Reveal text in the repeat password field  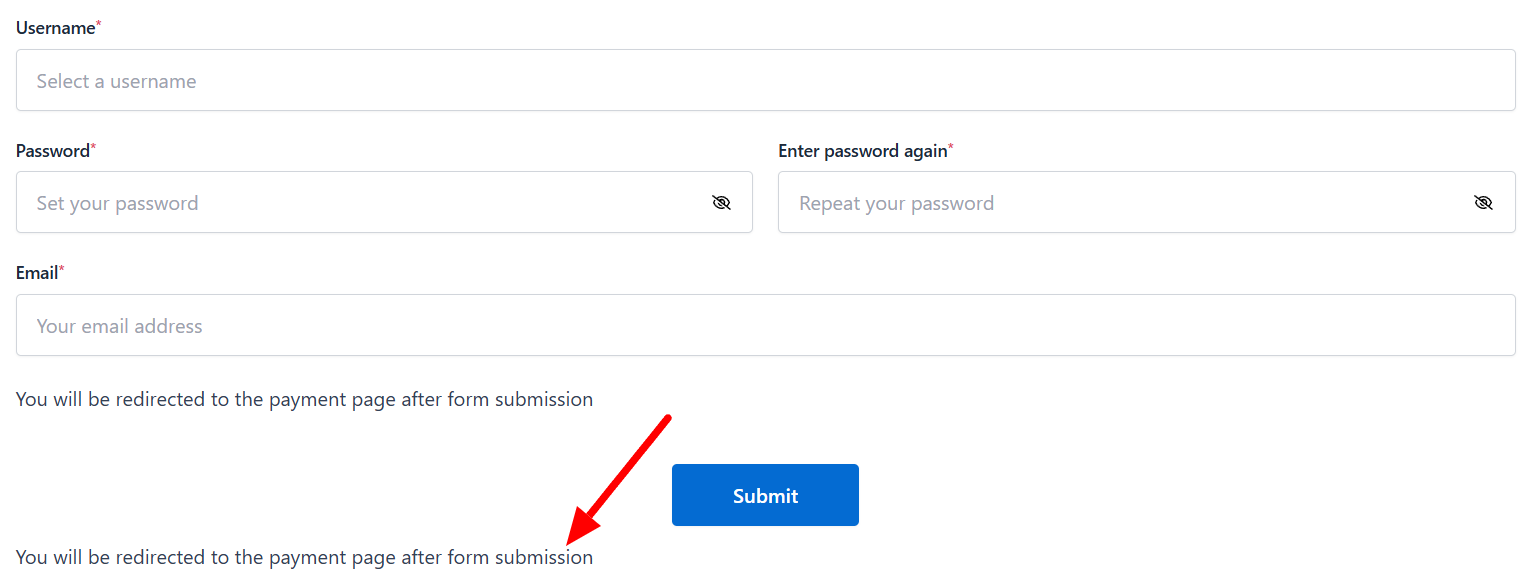coord(1483,203)
